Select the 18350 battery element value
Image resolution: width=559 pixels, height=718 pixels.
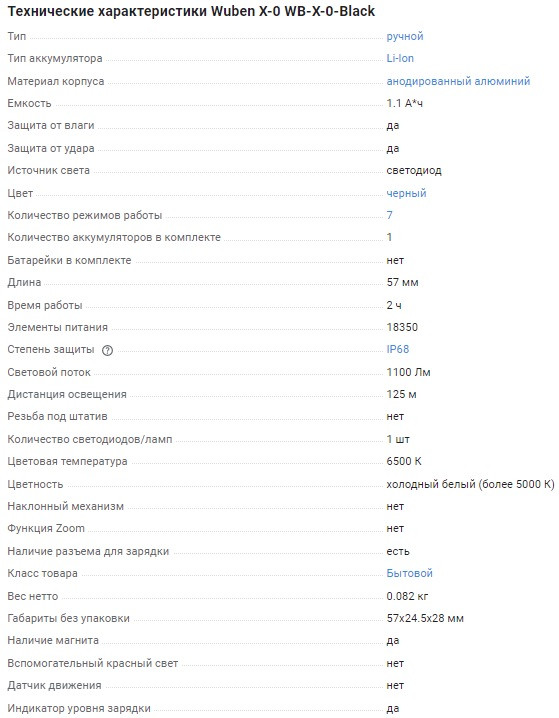[402, 327]
